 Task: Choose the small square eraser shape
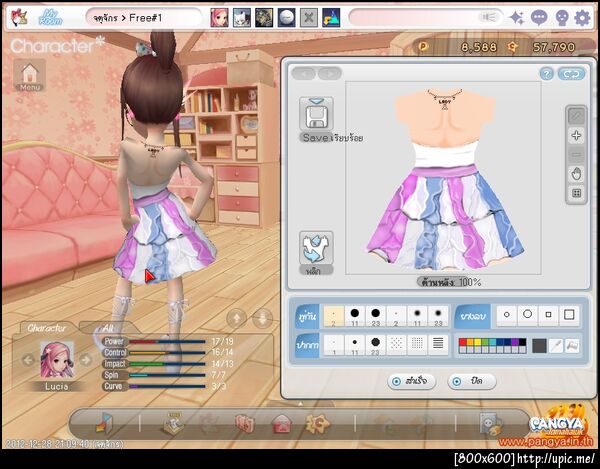point(548,315)
